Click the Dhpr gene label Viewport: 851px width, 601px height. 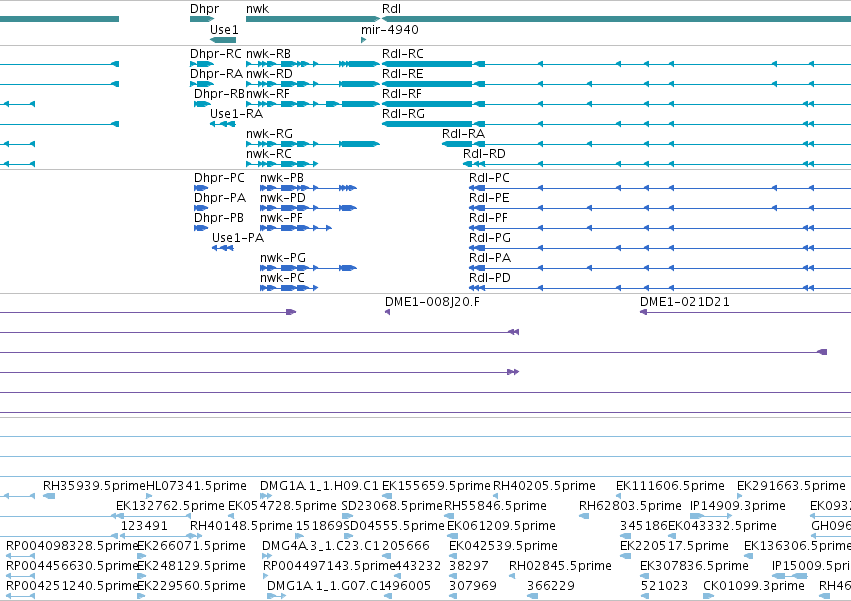(205, 9)
